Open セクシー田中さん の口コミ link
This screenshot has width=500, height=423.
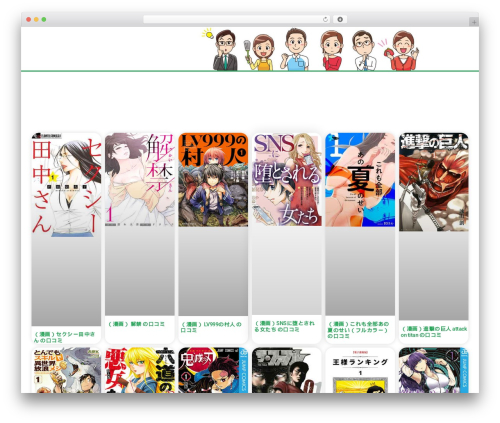(x=64, y=337)
